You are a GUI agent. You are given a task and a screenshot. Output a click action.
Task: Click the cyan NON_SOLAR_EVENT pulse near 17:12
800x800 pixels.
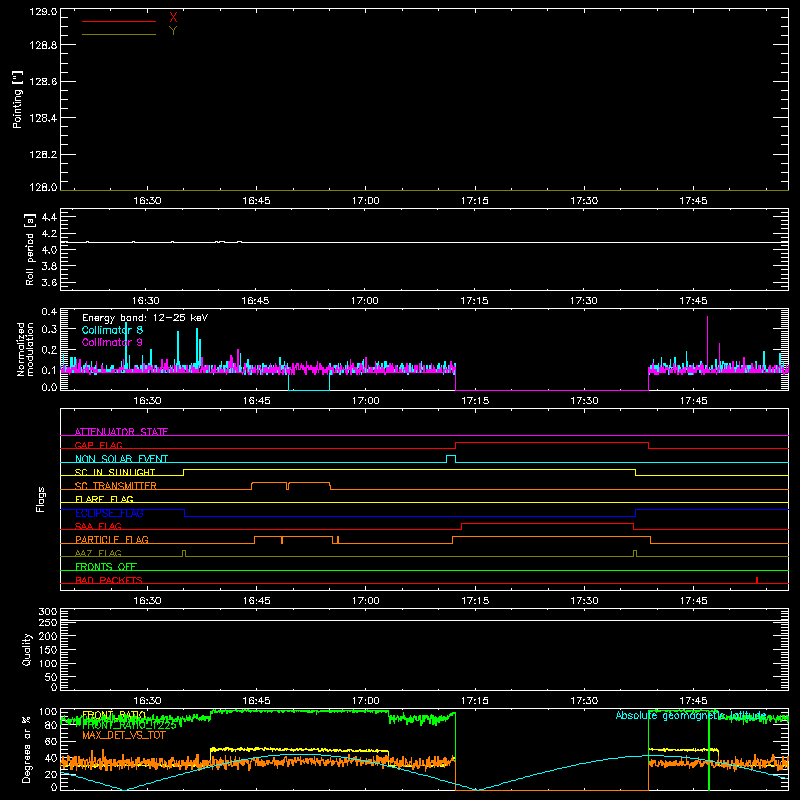451,459
